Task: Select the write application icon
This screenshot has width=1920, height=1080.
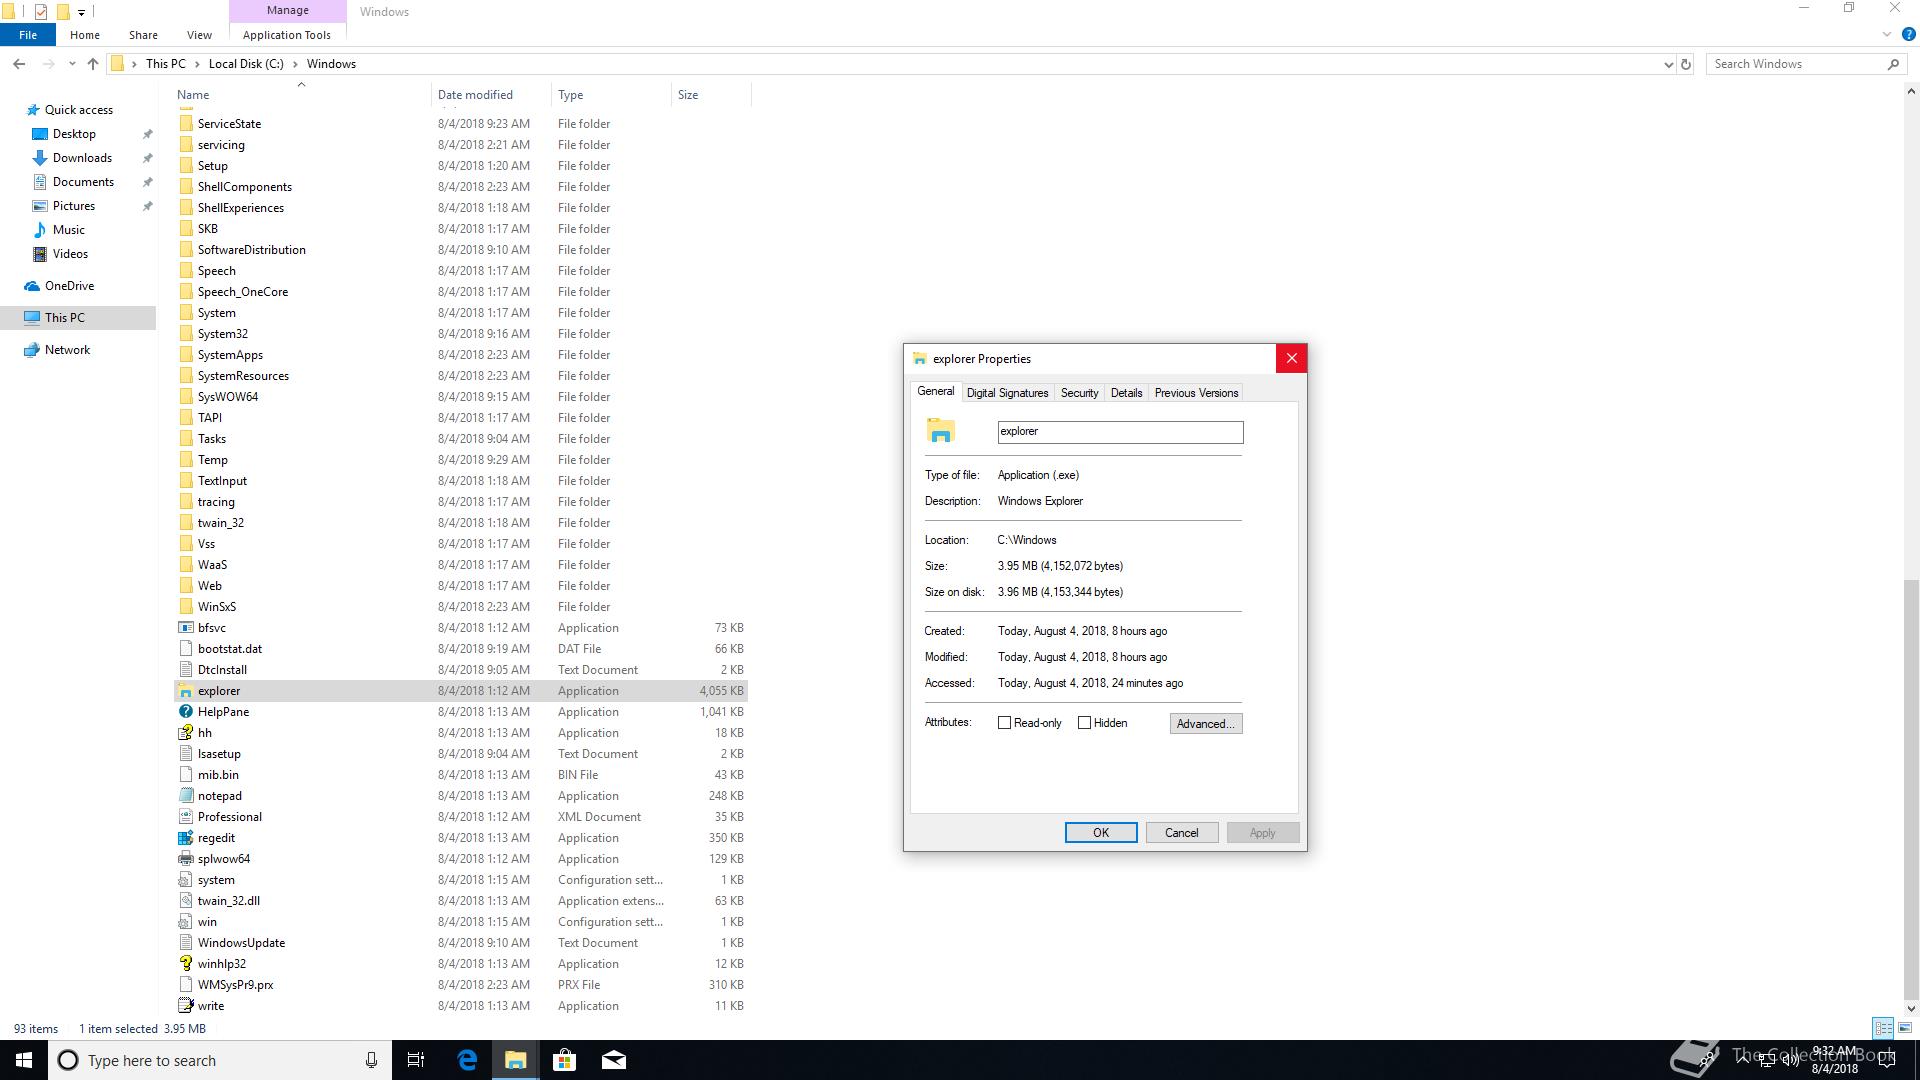Action: pyautogui.click(x=185, y=1006)
